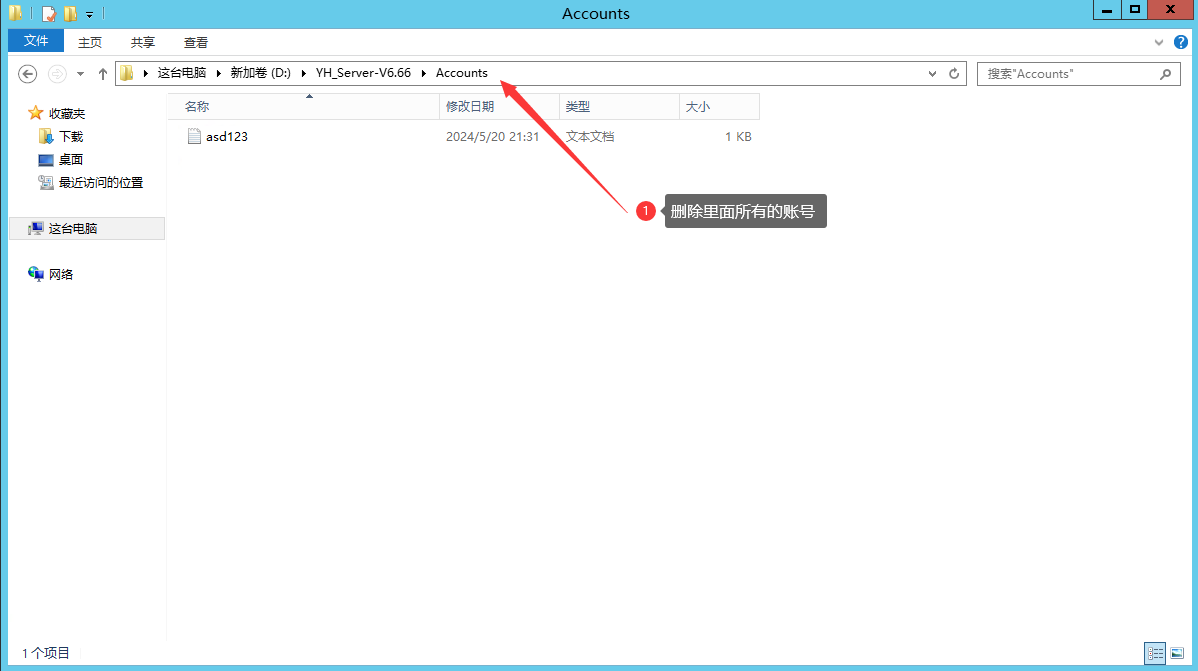The height and width of the screenshot is (671, 1198).
Task: Click New Folder icon in title bar
Action: click(x=70, y=14)
